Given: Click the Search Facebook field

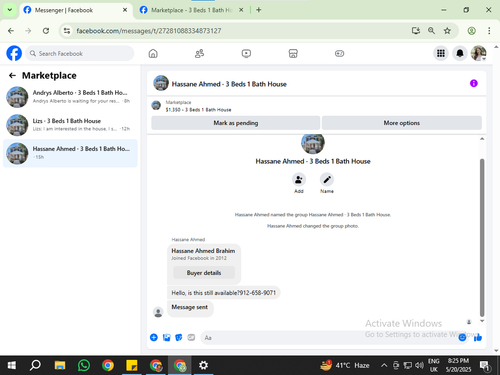Looking at the screenshot, I should pos(79,53).
